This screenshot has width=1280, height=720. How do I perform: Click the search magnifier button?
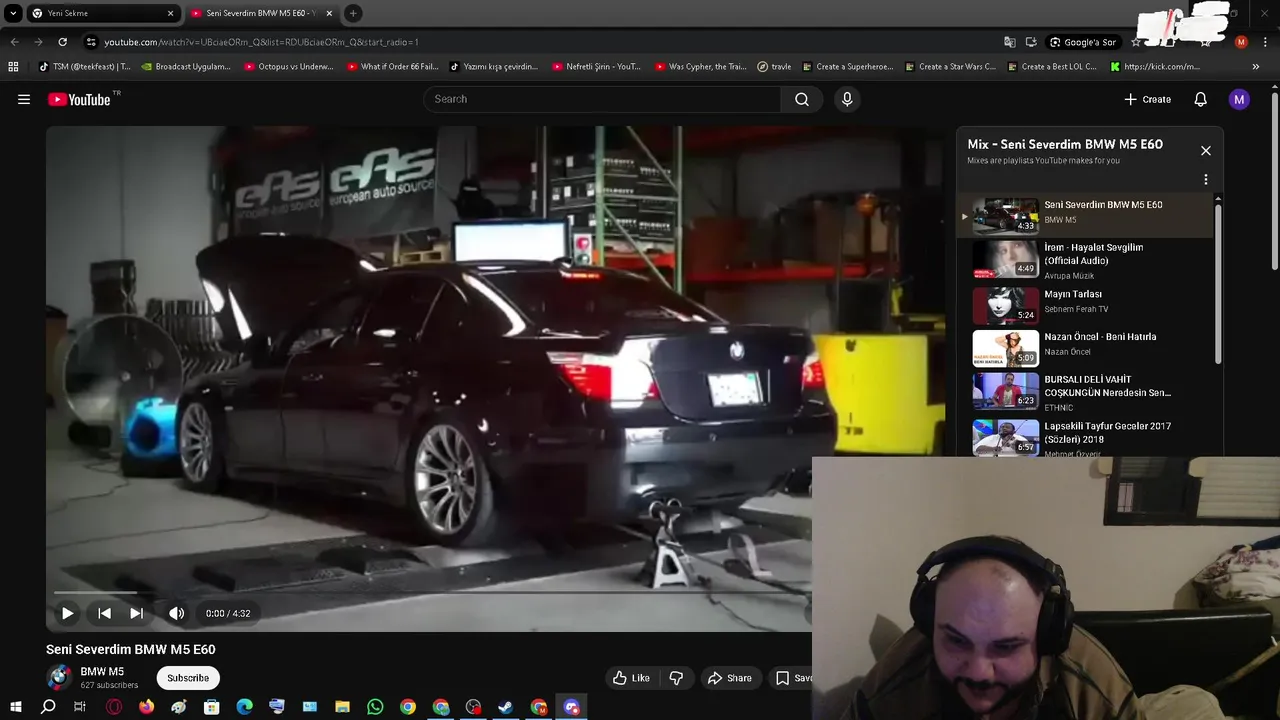click(x=802, y=99)
